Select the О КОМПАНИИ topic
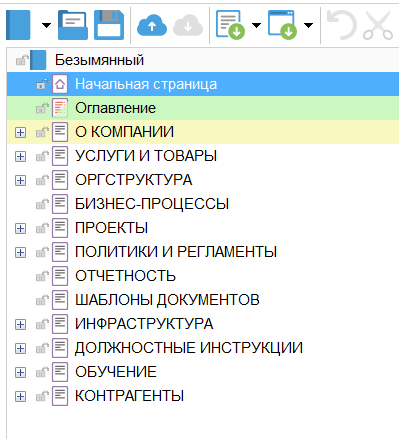399x439 pixels. [x=124, y=132]
